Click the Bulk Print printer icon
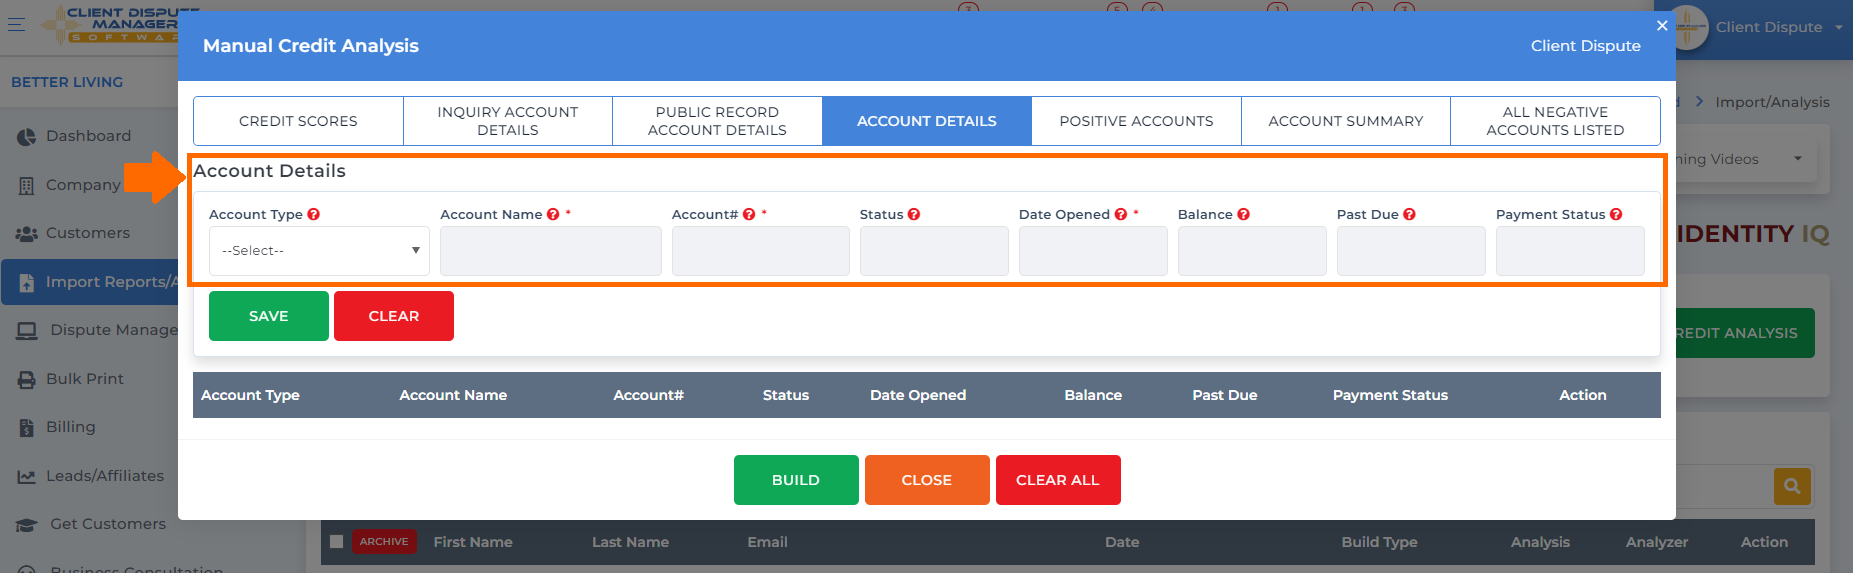Viewport: 1862px width, 573px height. tap(27, 379)
